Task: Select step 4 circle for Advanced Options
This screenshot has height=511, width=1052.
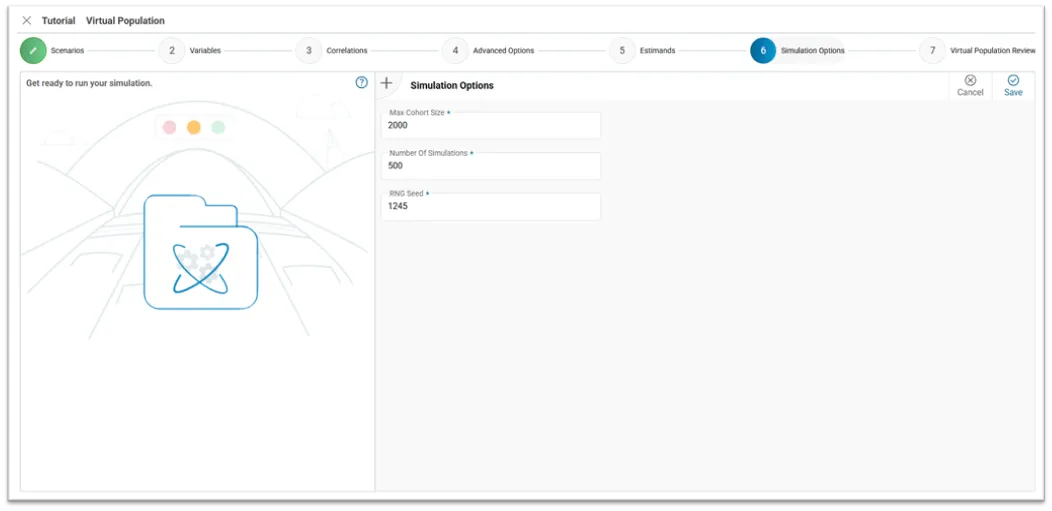Action: coord(455,50)
